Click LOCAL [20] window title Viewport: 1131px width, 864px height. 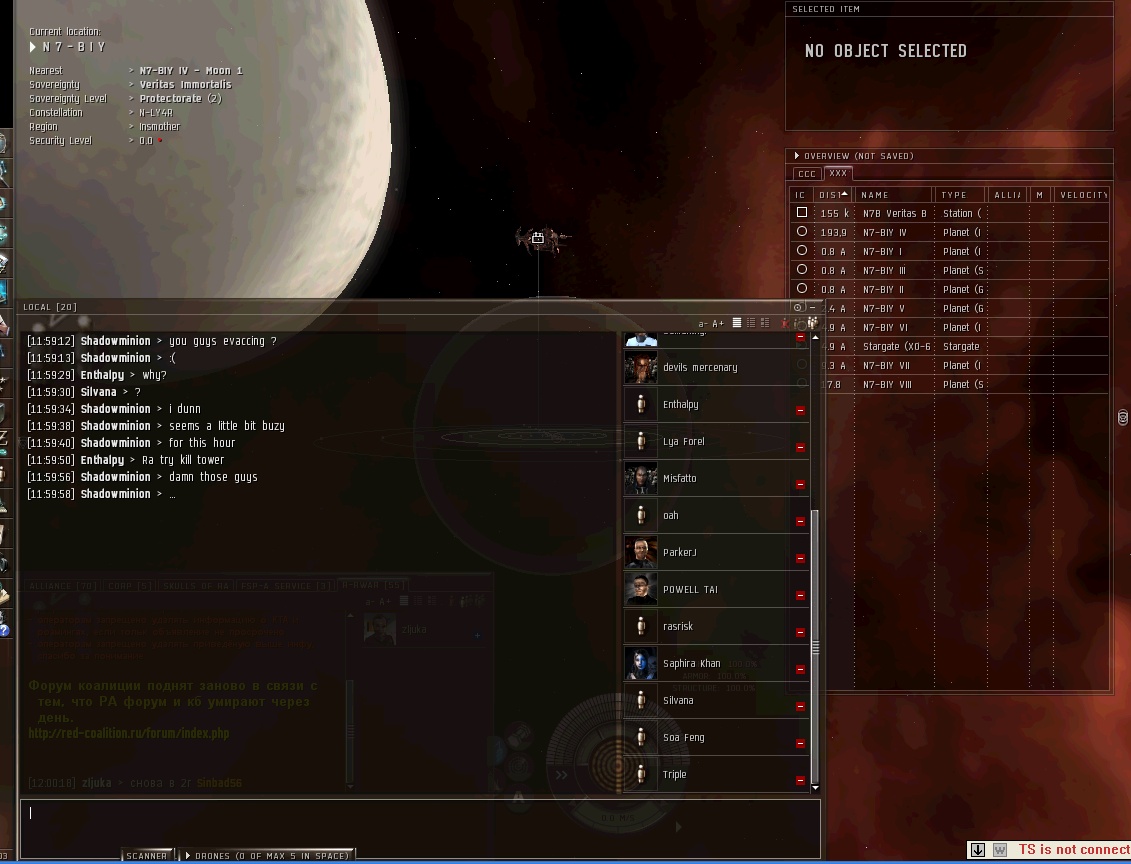pos(50,307)
